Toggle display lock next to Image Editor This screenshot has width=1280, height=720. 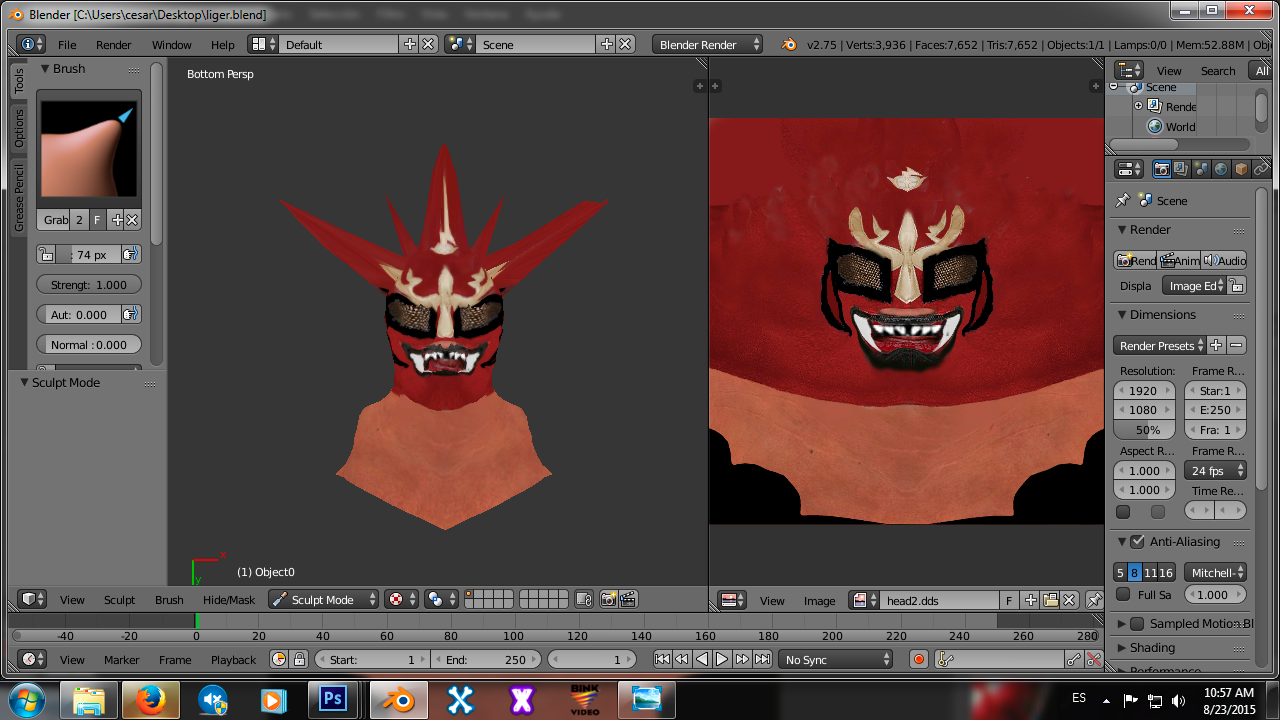pyautogui.click(x=1237, y=285)
